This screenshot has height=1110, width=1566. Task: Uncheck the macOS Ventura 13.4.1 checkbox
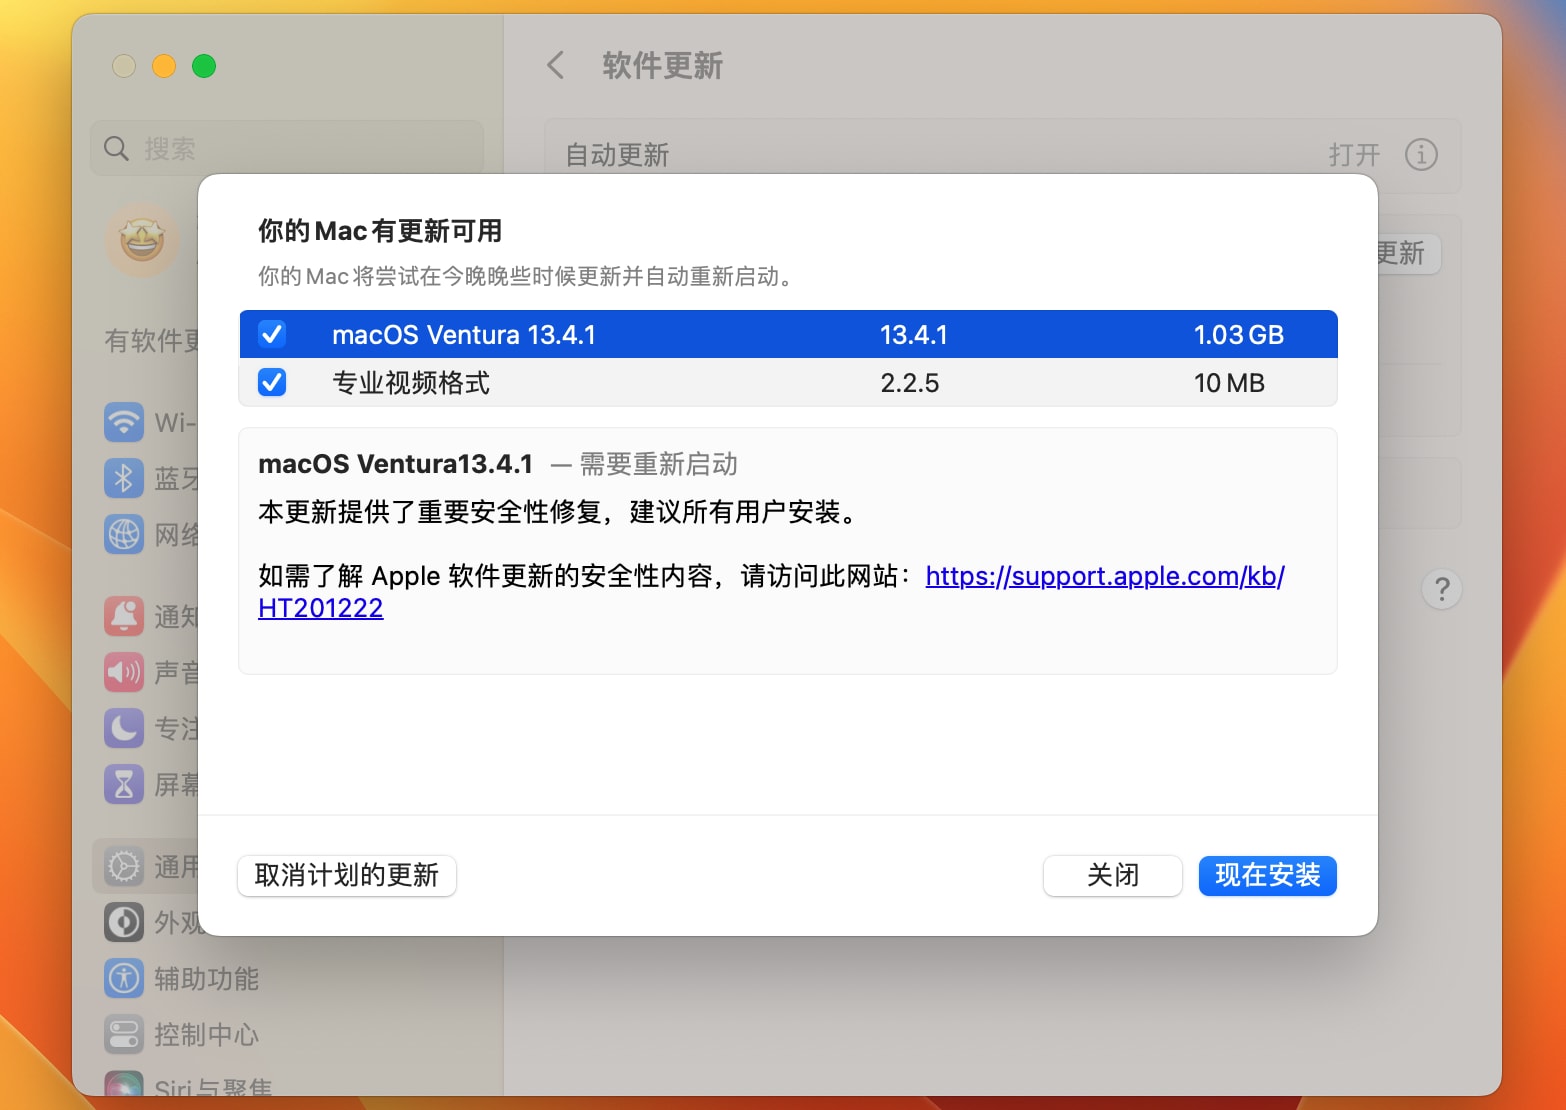[272, 334]
